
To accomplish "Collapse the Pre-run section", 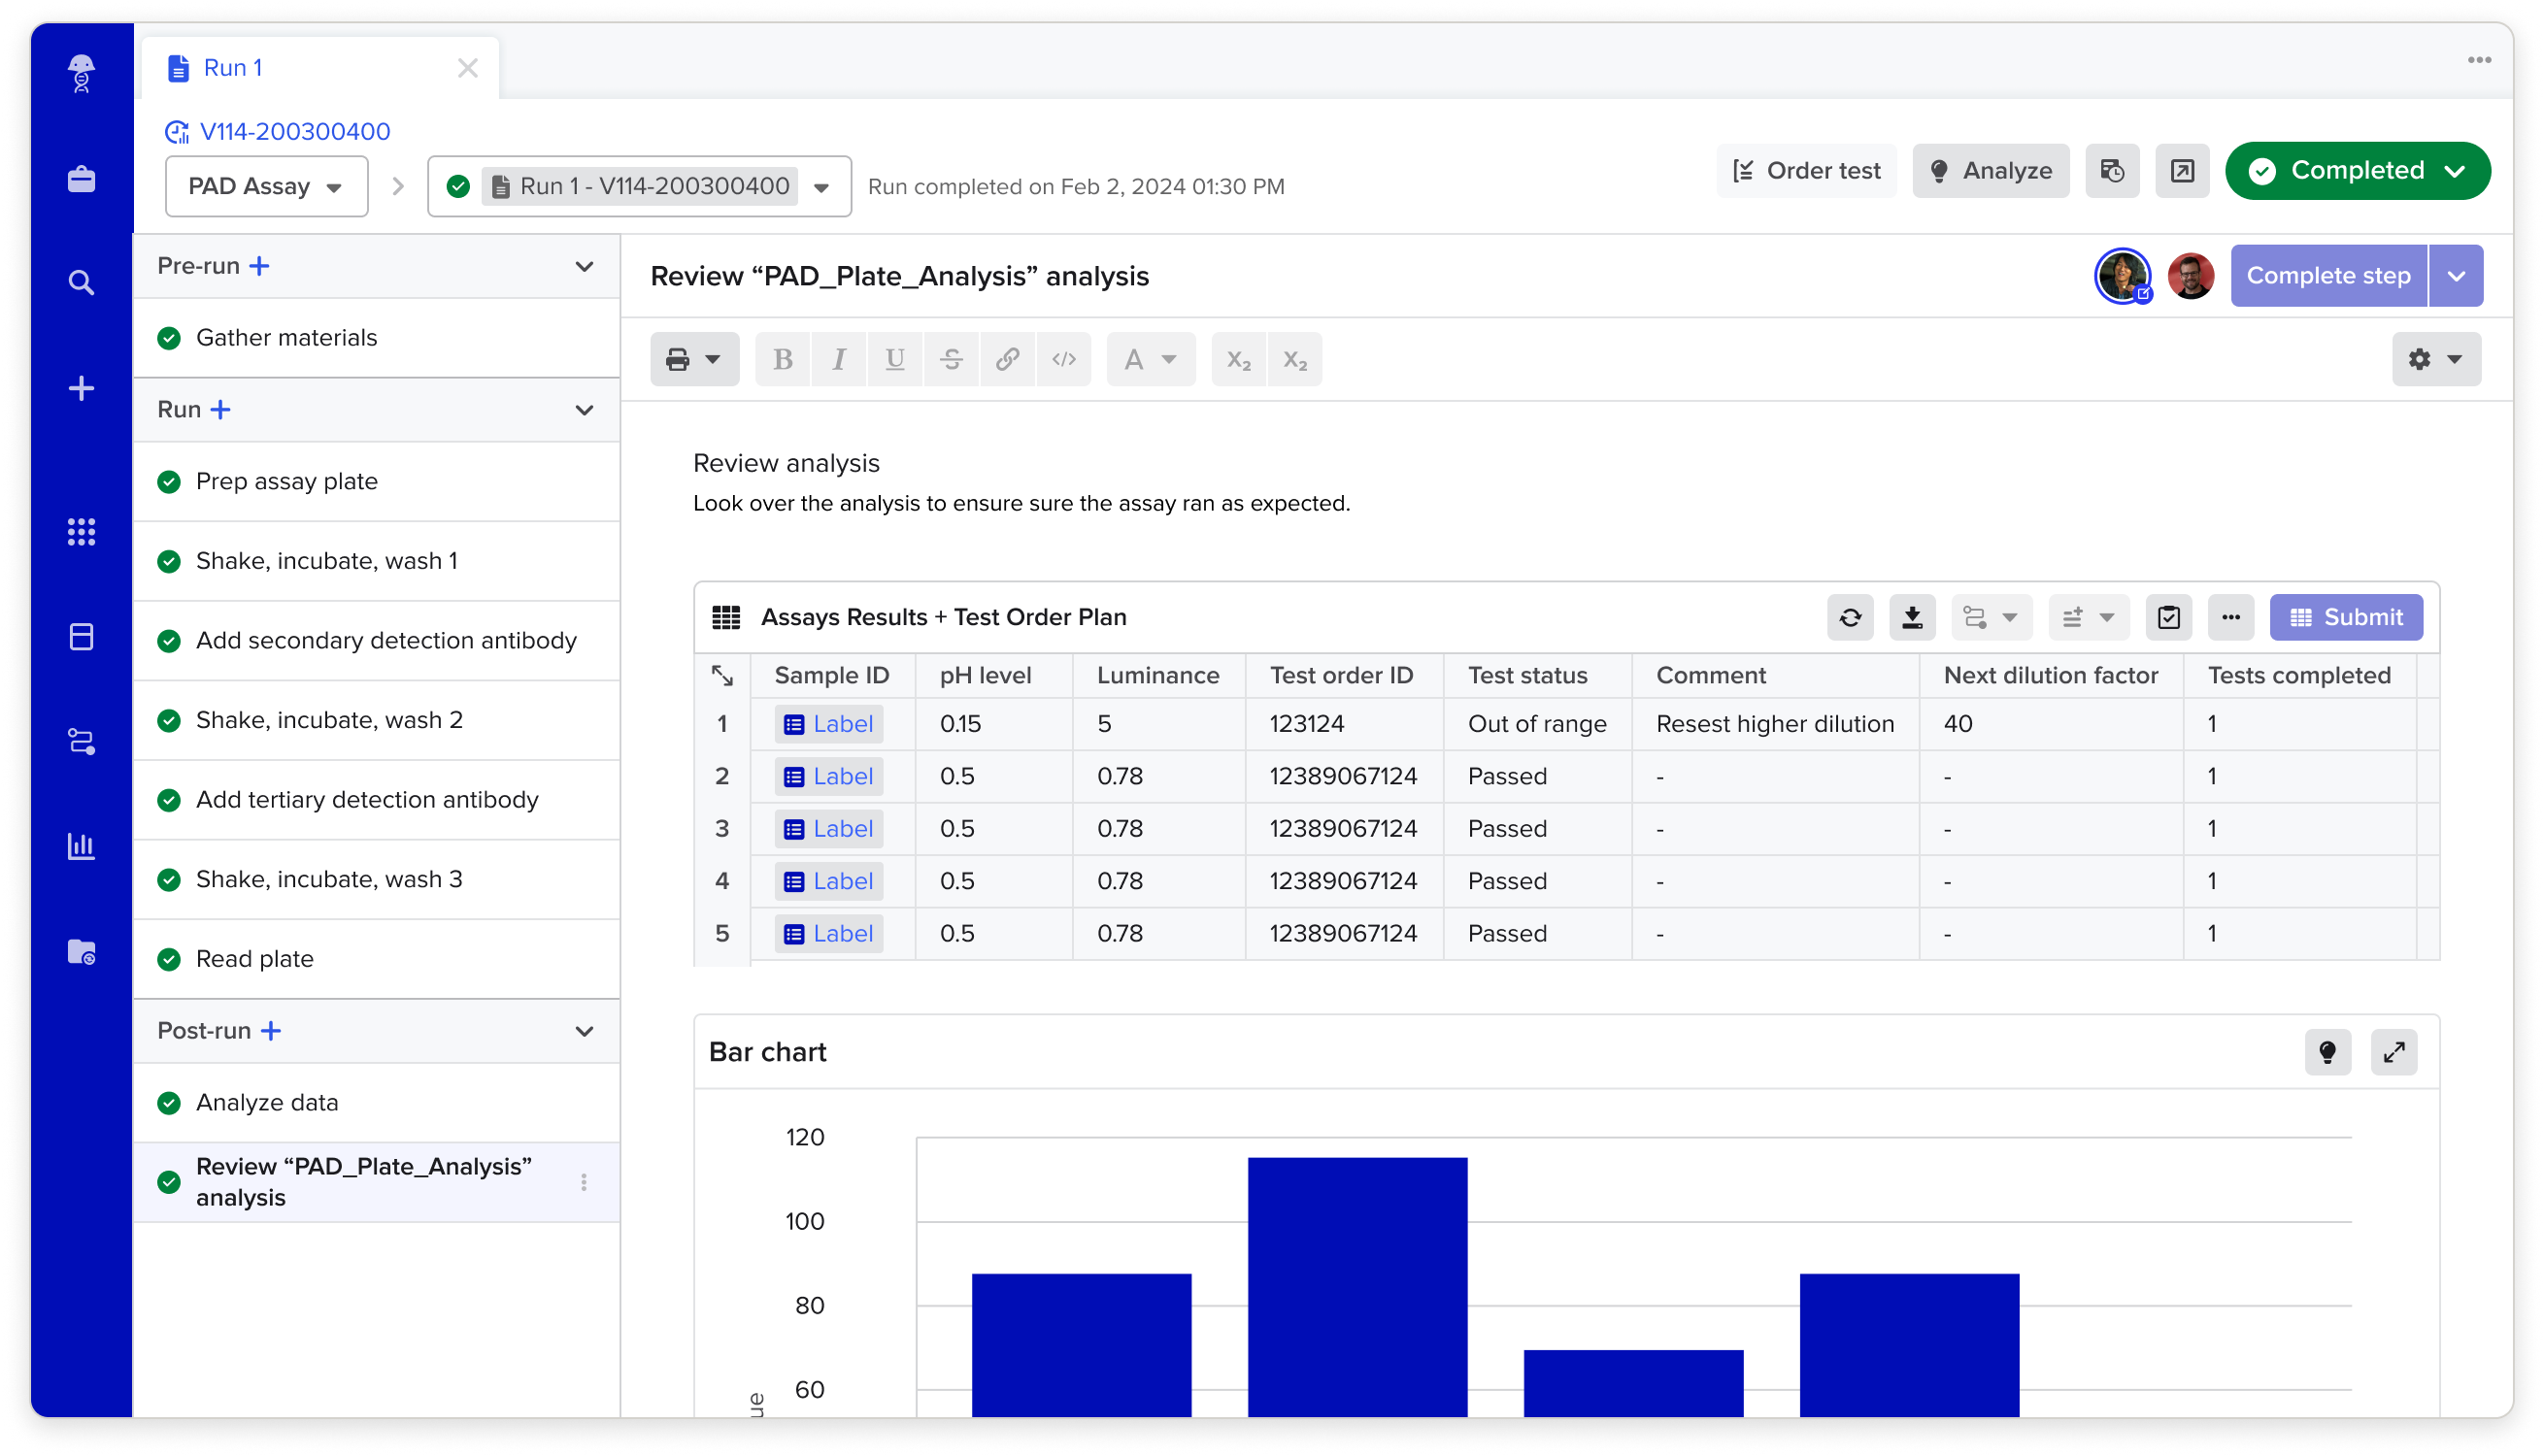I will 585,266.
